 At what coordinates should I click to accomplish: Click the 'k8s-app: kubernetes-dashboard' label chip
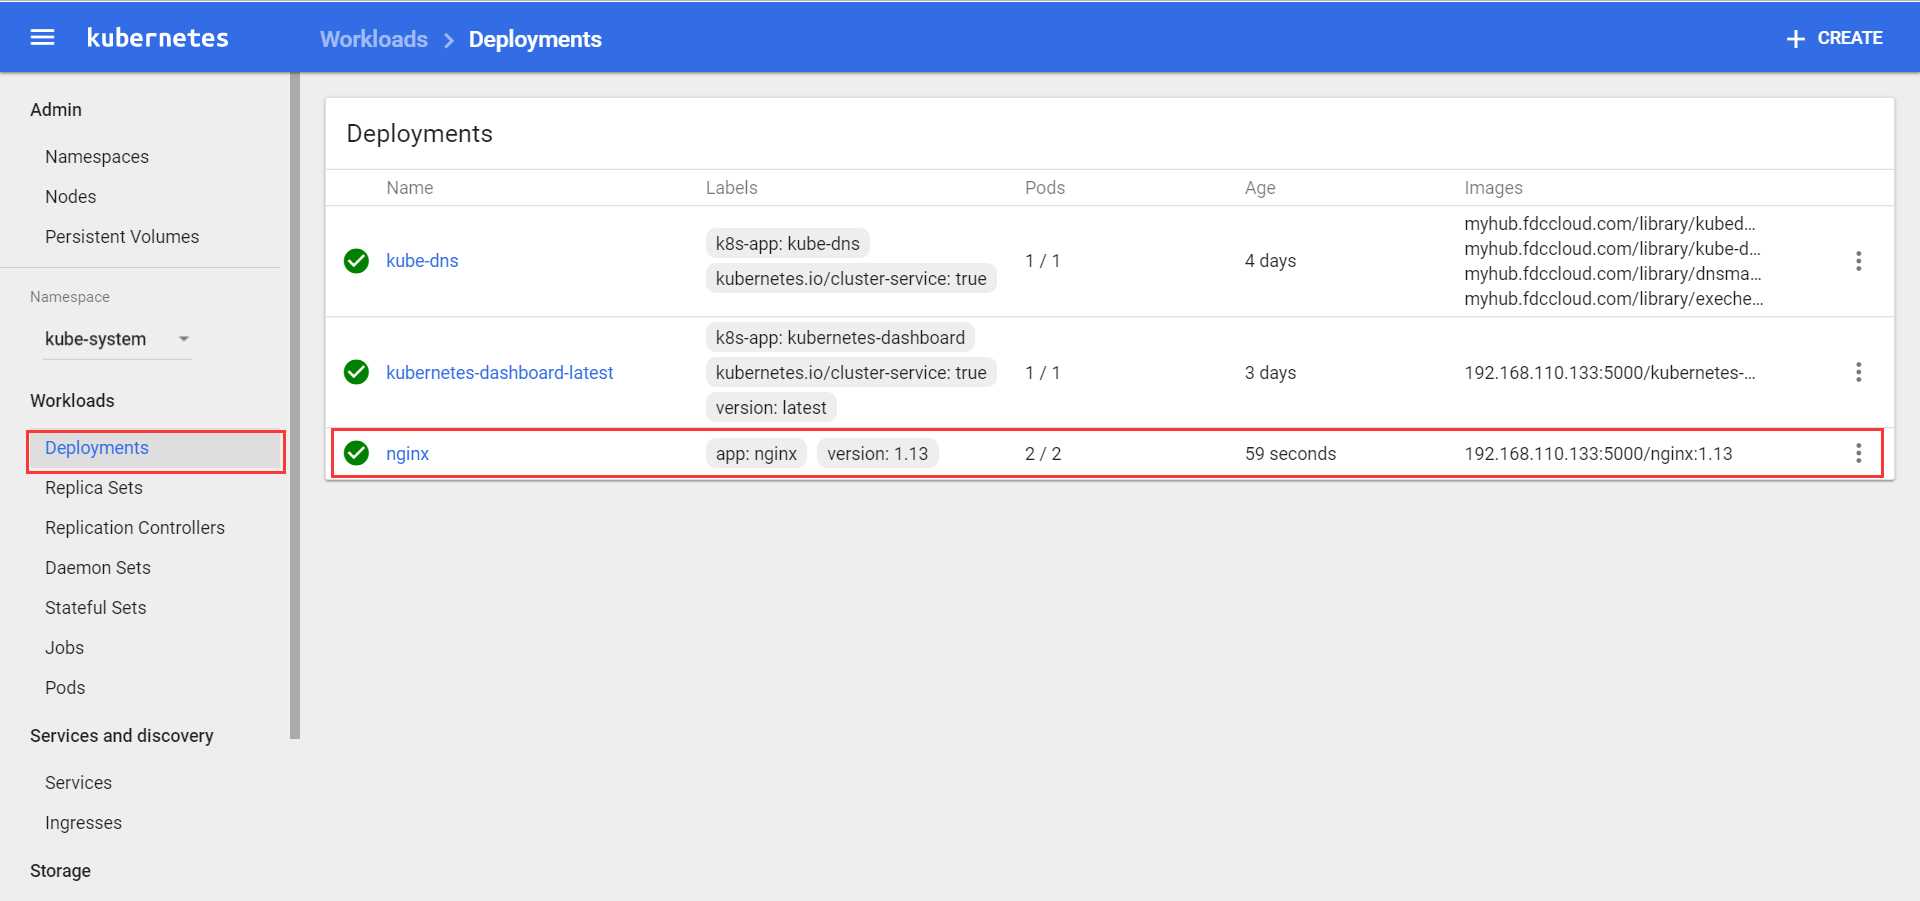[x=840, y=338]
